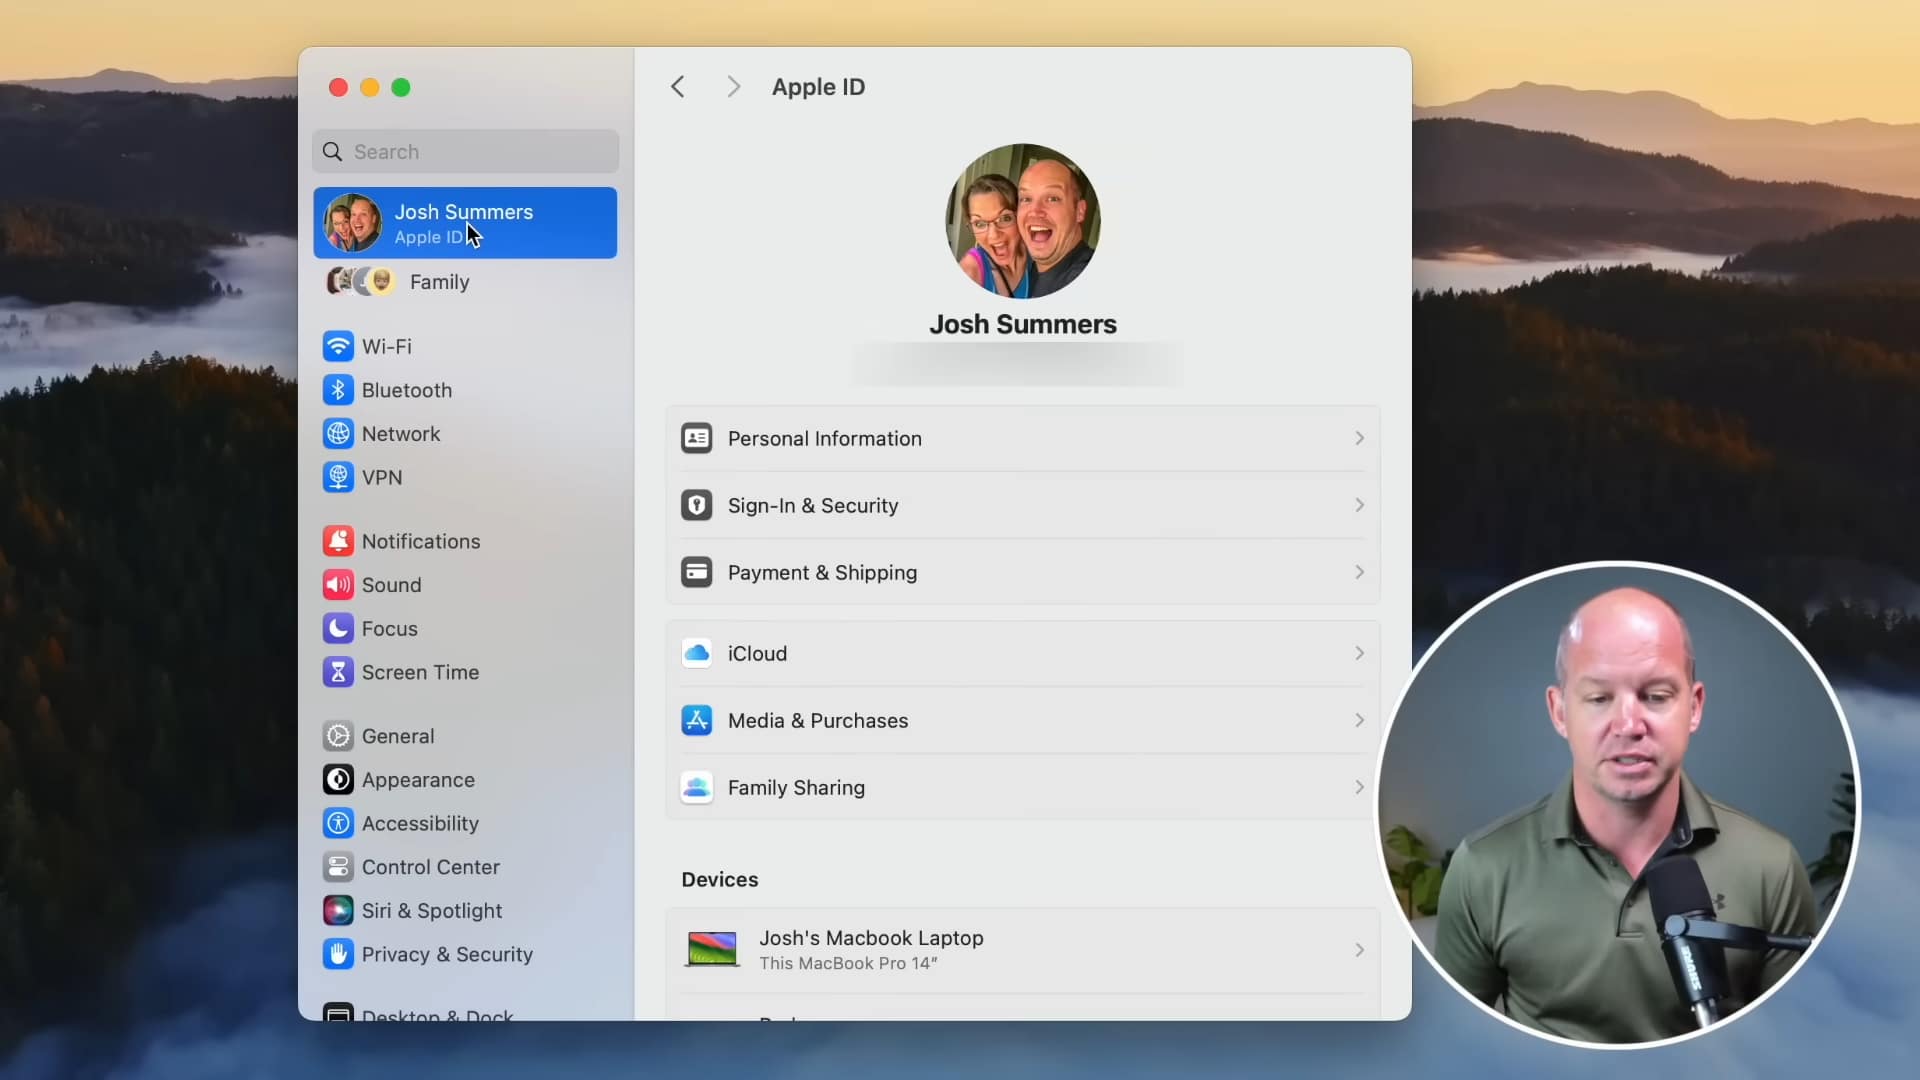Navigate back with the arrow button
Screen dimensions: 1920x1080
pos(677,86)
